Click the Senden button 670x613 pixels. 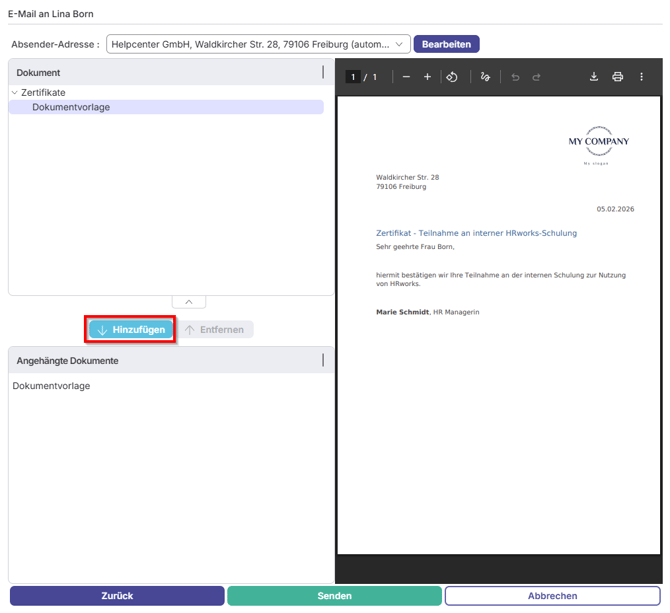334,596
